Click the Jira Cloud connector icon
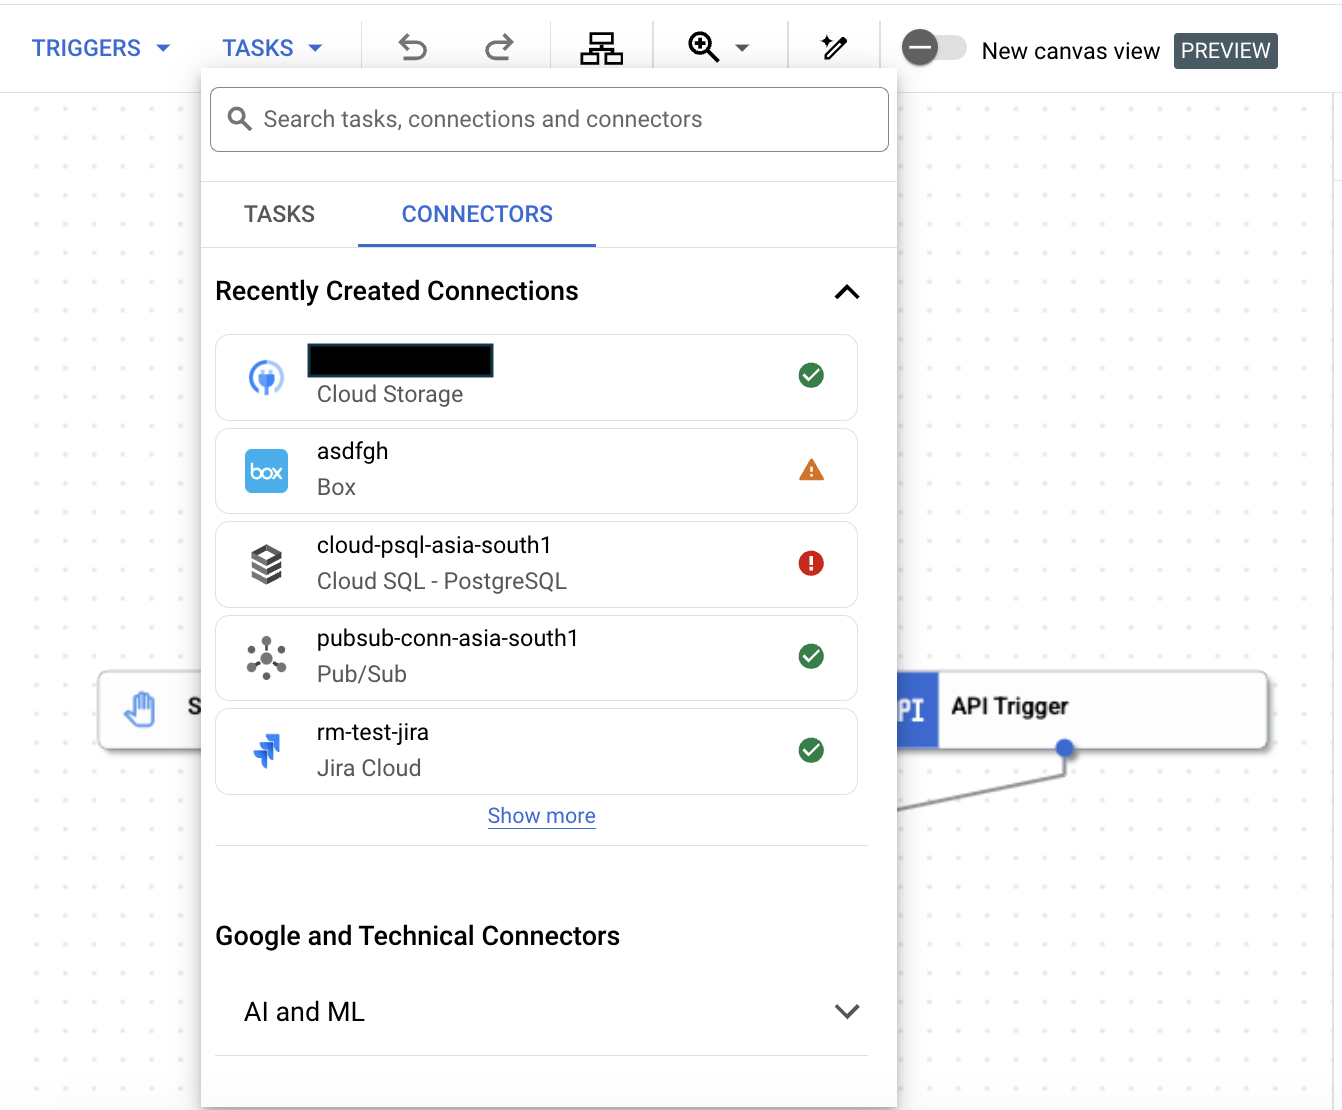 tap(266, 749)
